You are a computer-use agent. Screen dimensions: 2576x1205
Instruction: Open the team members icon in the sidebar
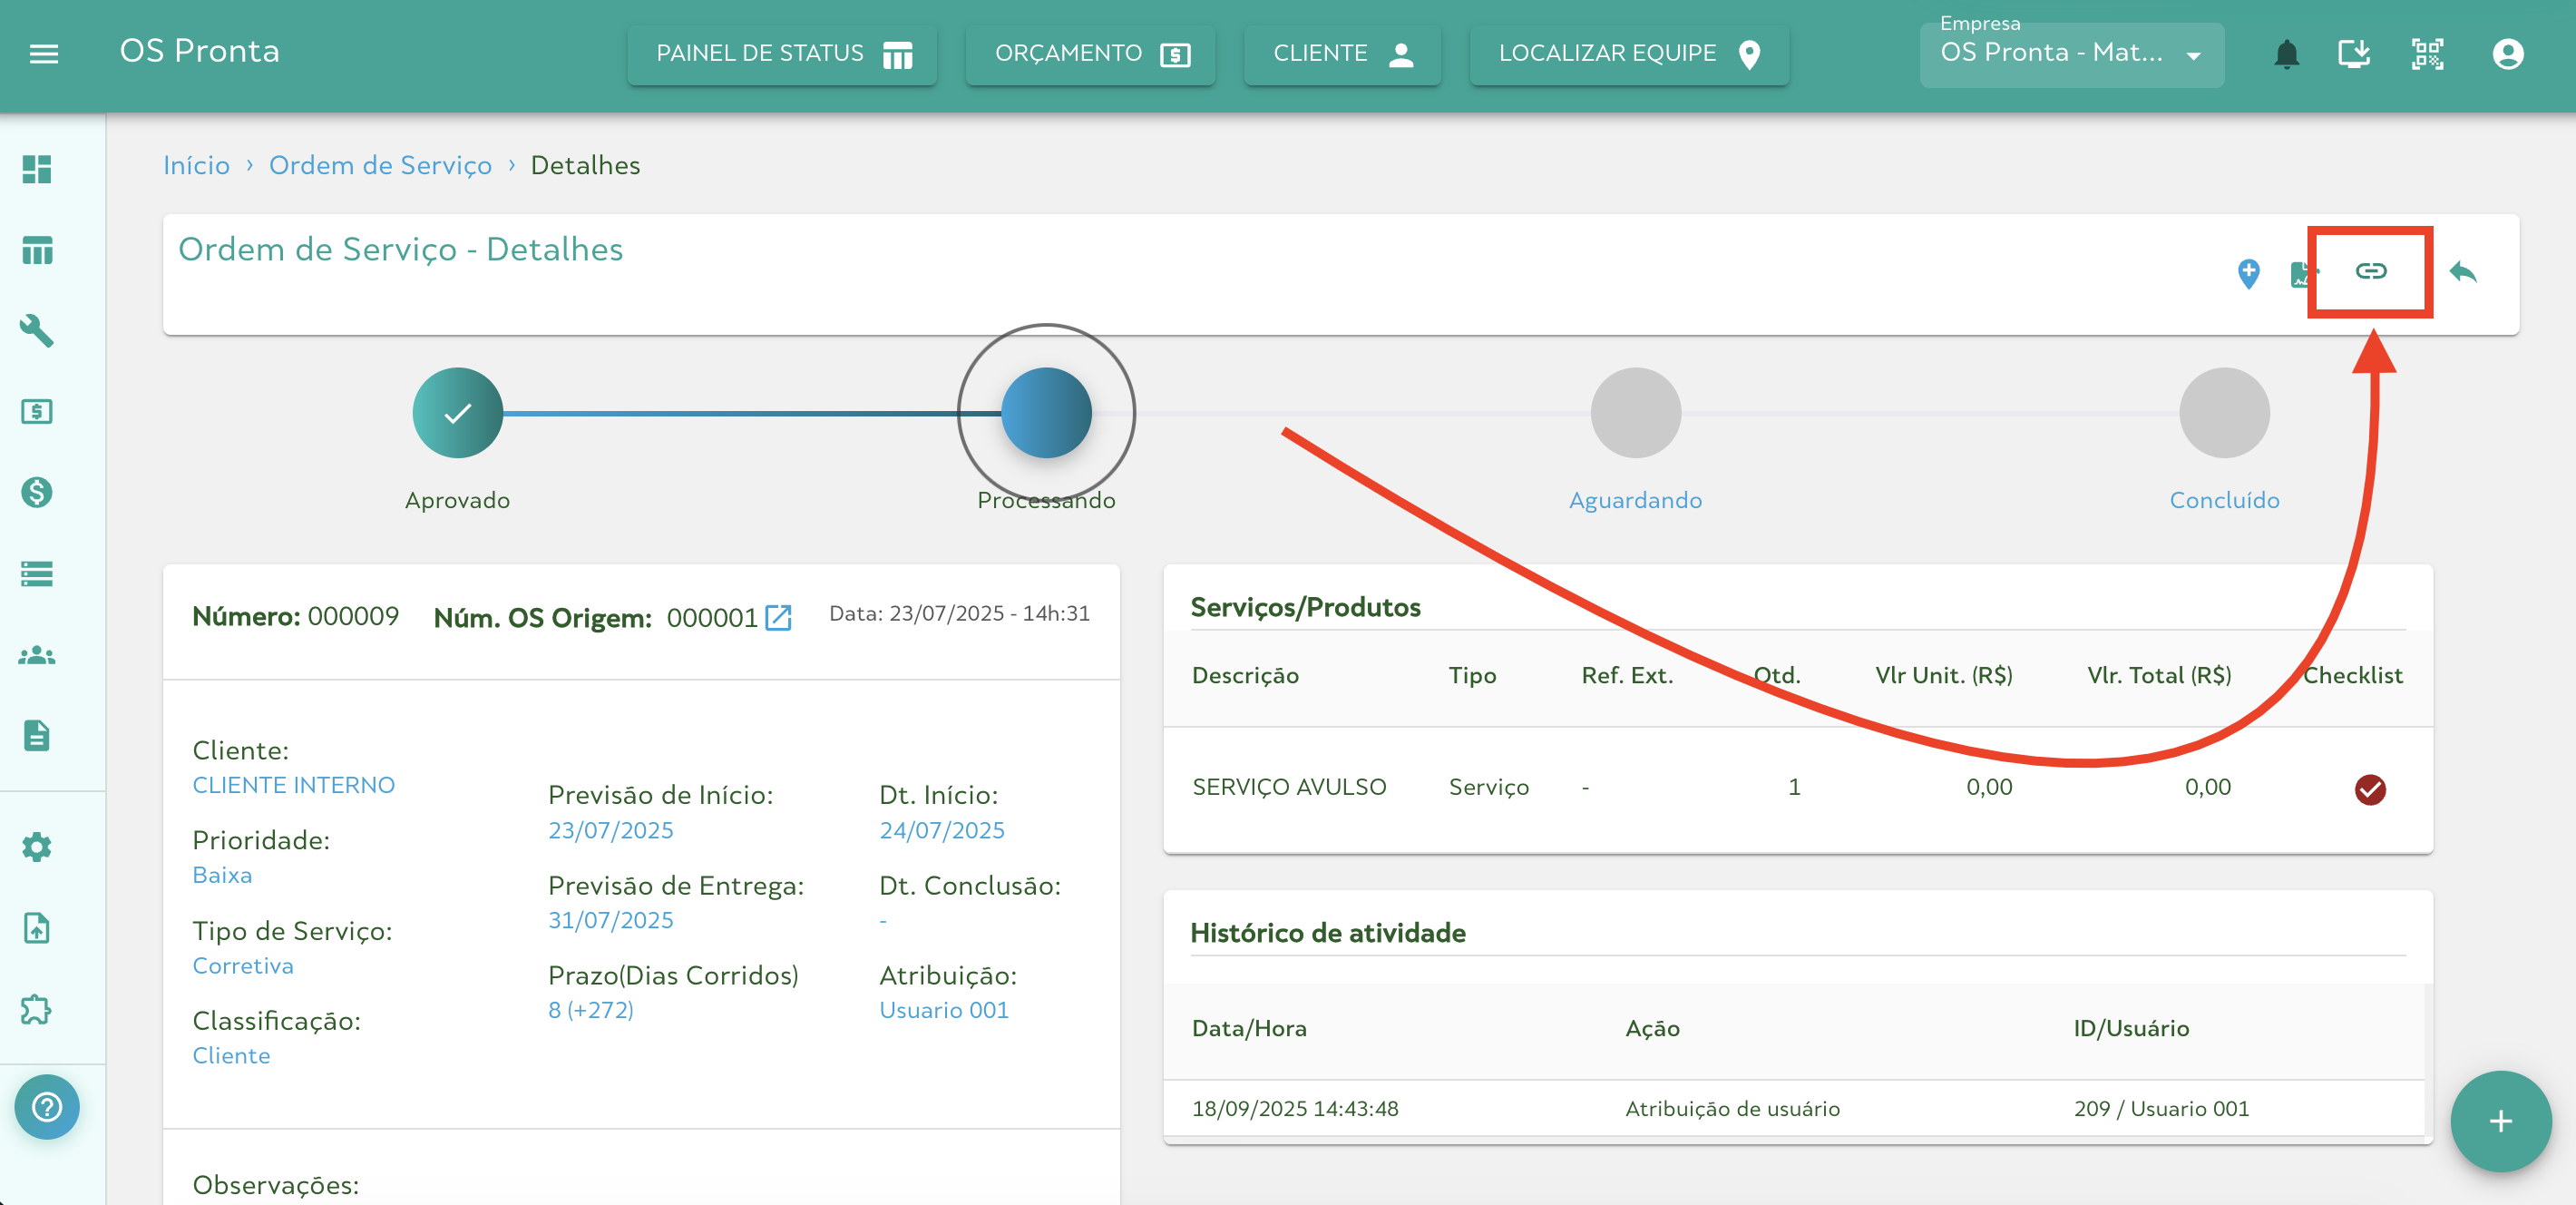(36, 654)
